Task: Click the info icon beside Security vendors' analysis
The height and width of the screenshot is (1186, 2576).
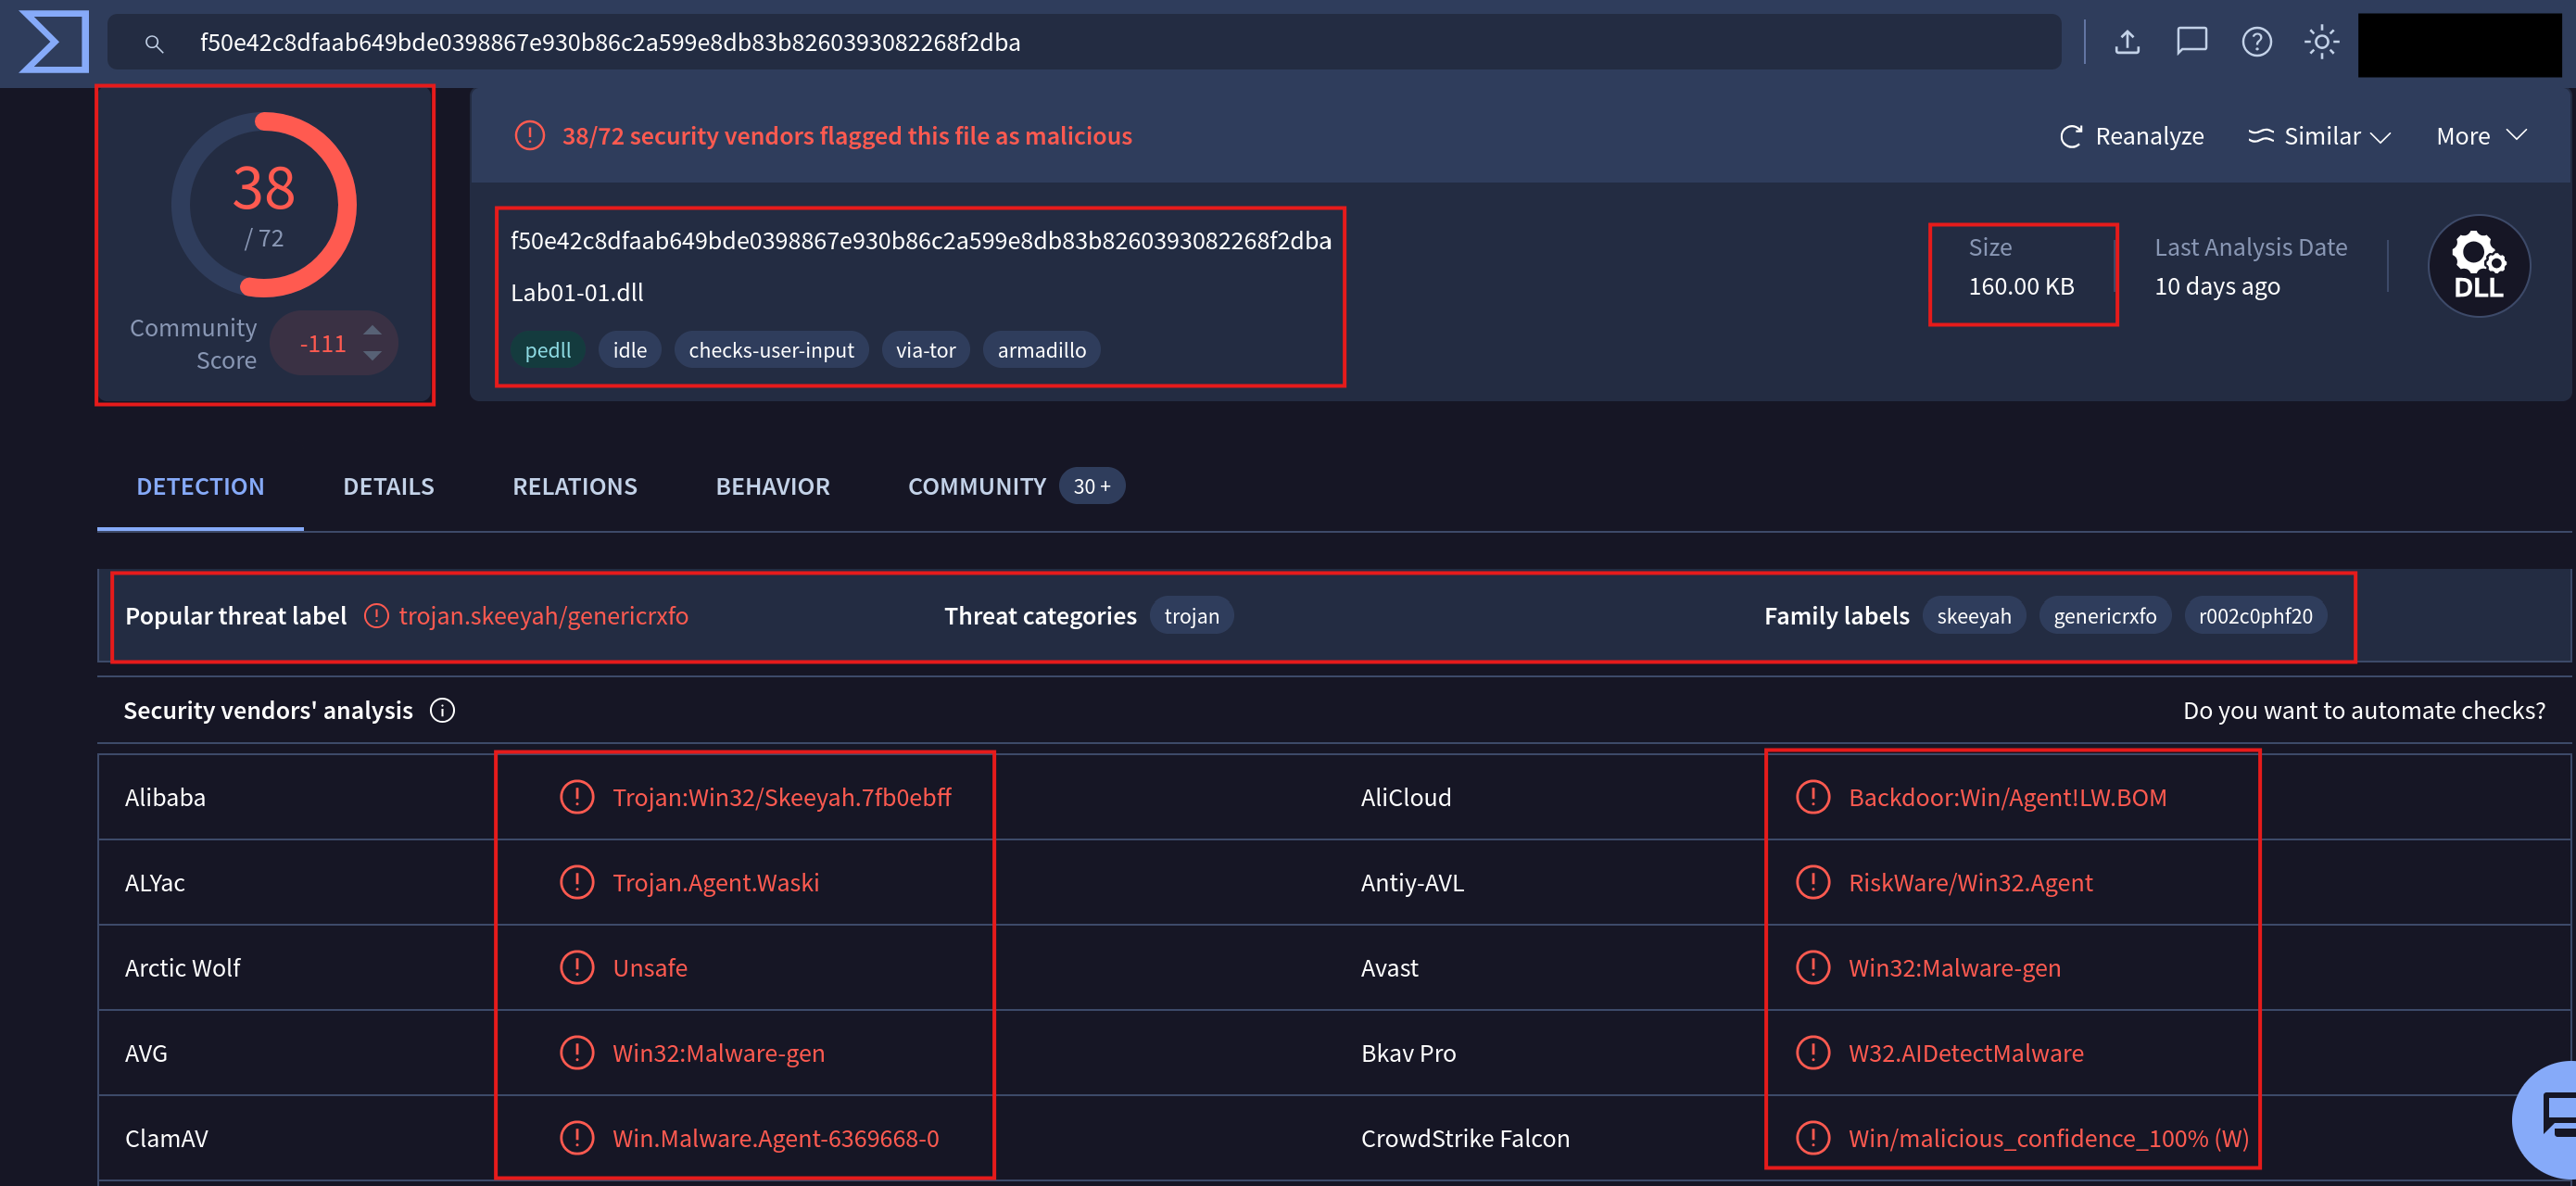Action: (x=442, y=710)
